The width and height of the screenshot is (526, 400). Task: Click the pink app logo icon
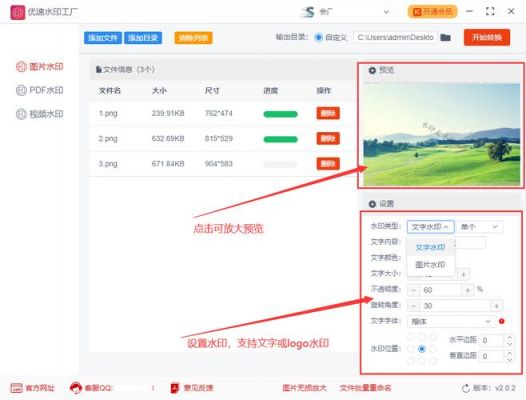pyautogui.click(x=17, y=12)
